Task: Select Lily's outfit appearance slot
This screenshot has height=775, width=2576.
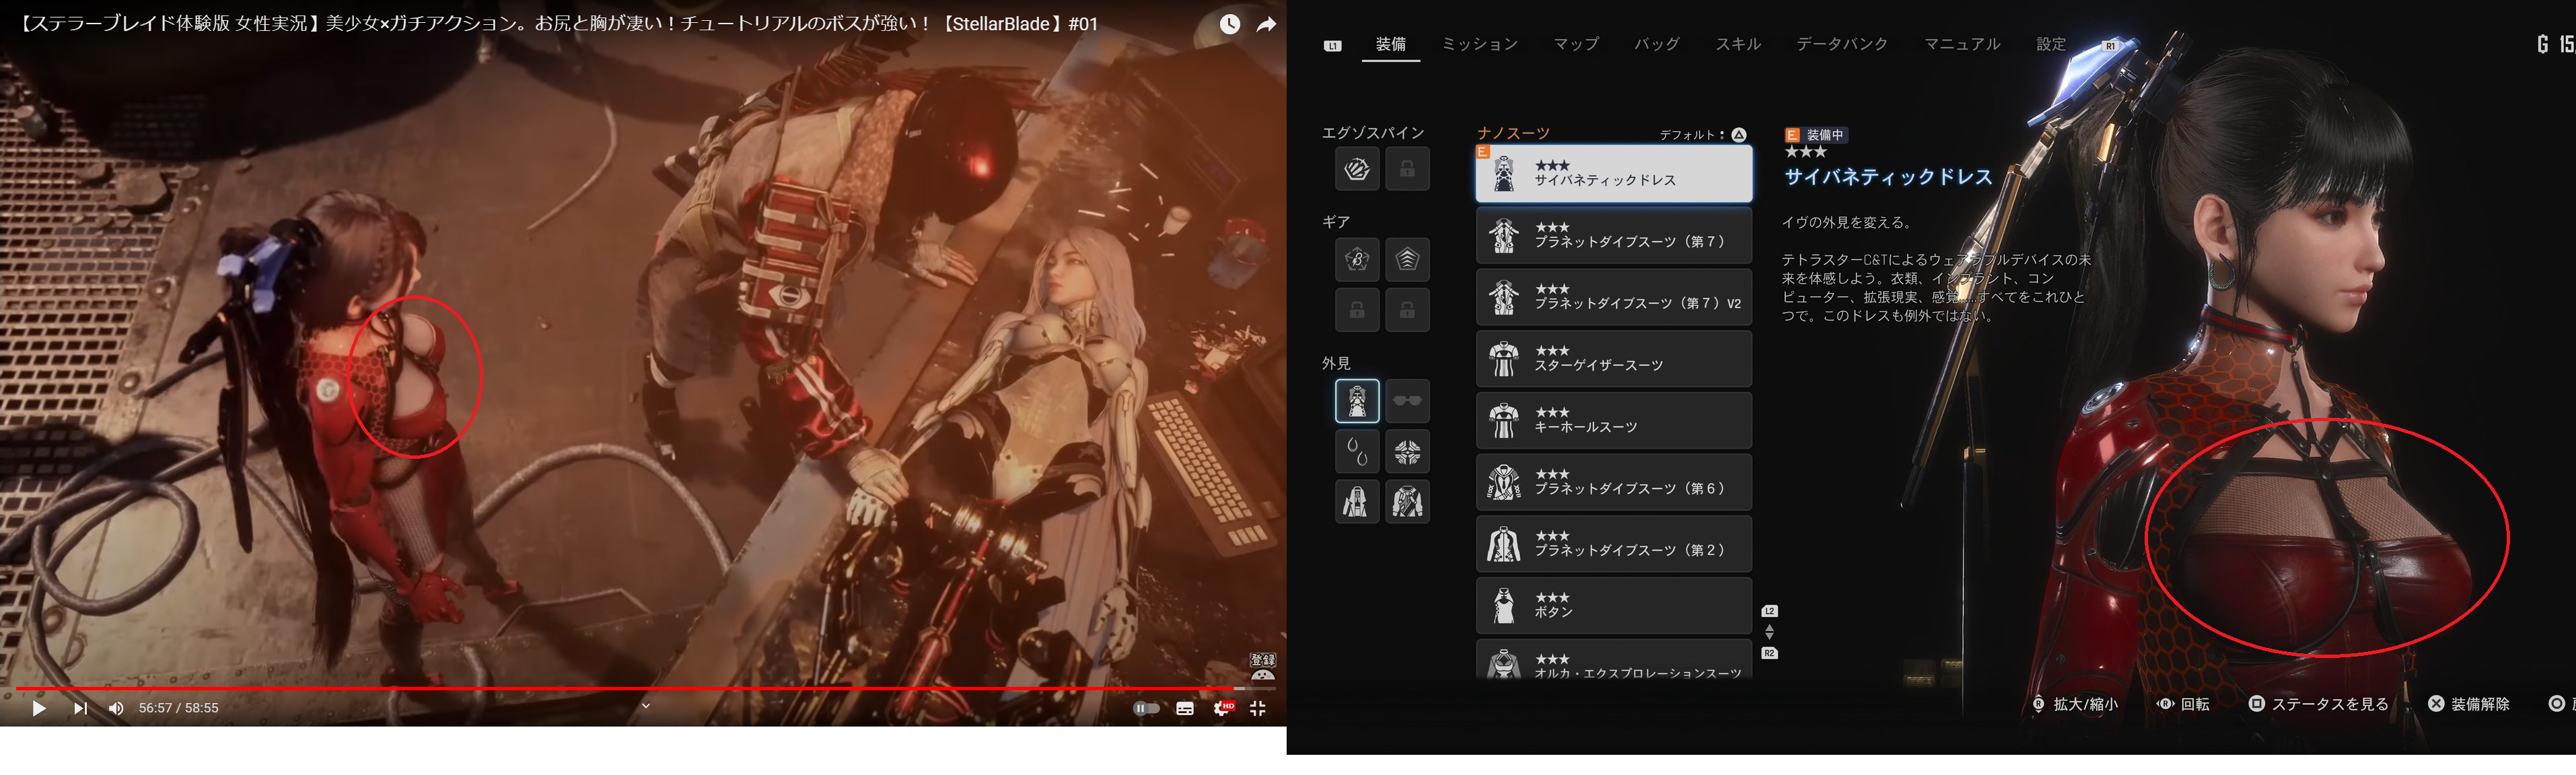Action: click(1407, 502)
